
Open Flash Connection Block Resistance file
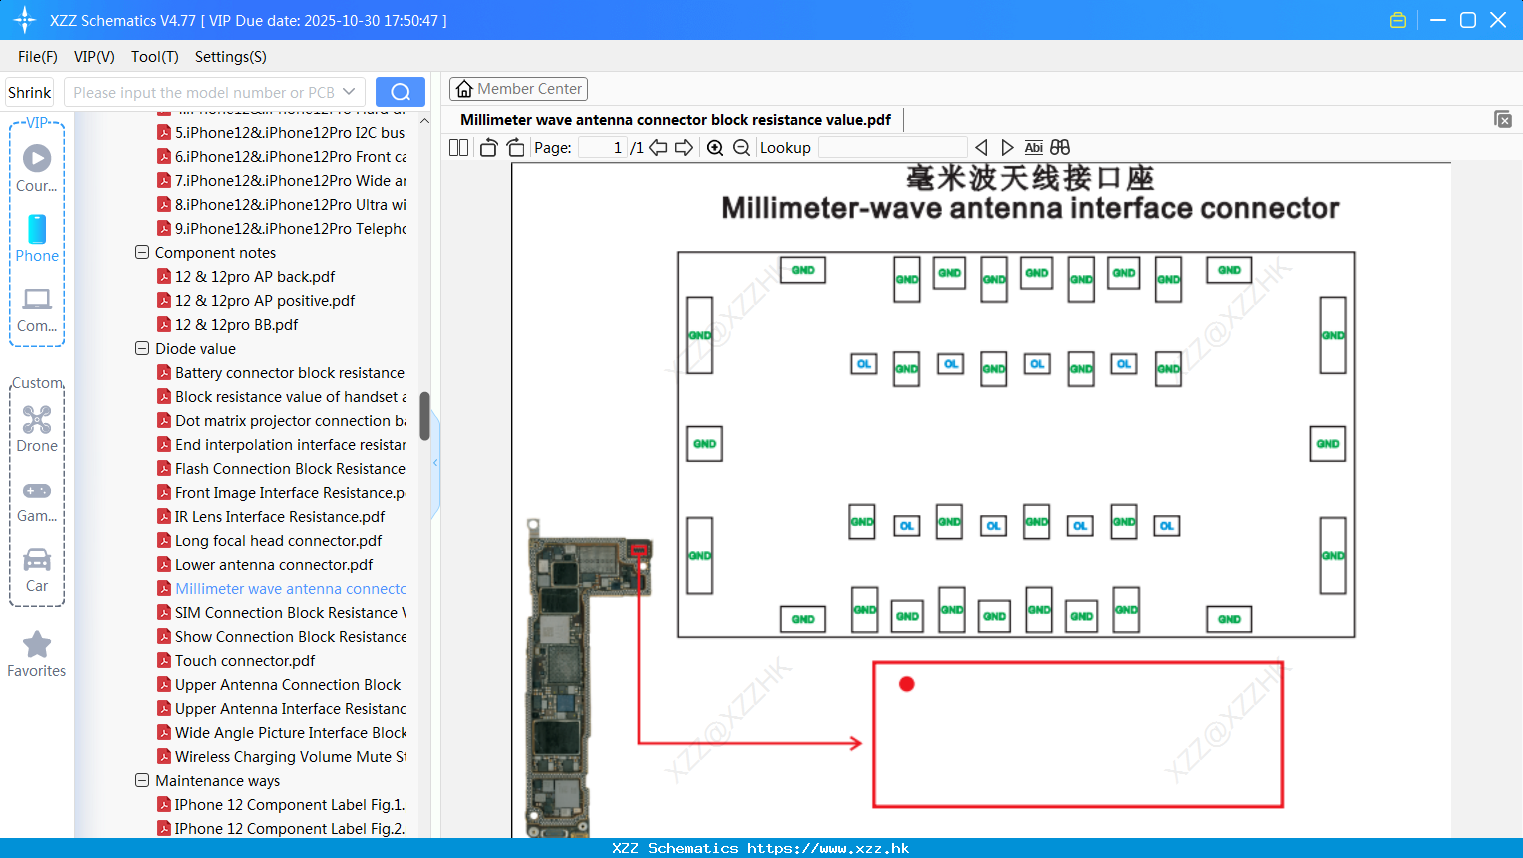282,468
